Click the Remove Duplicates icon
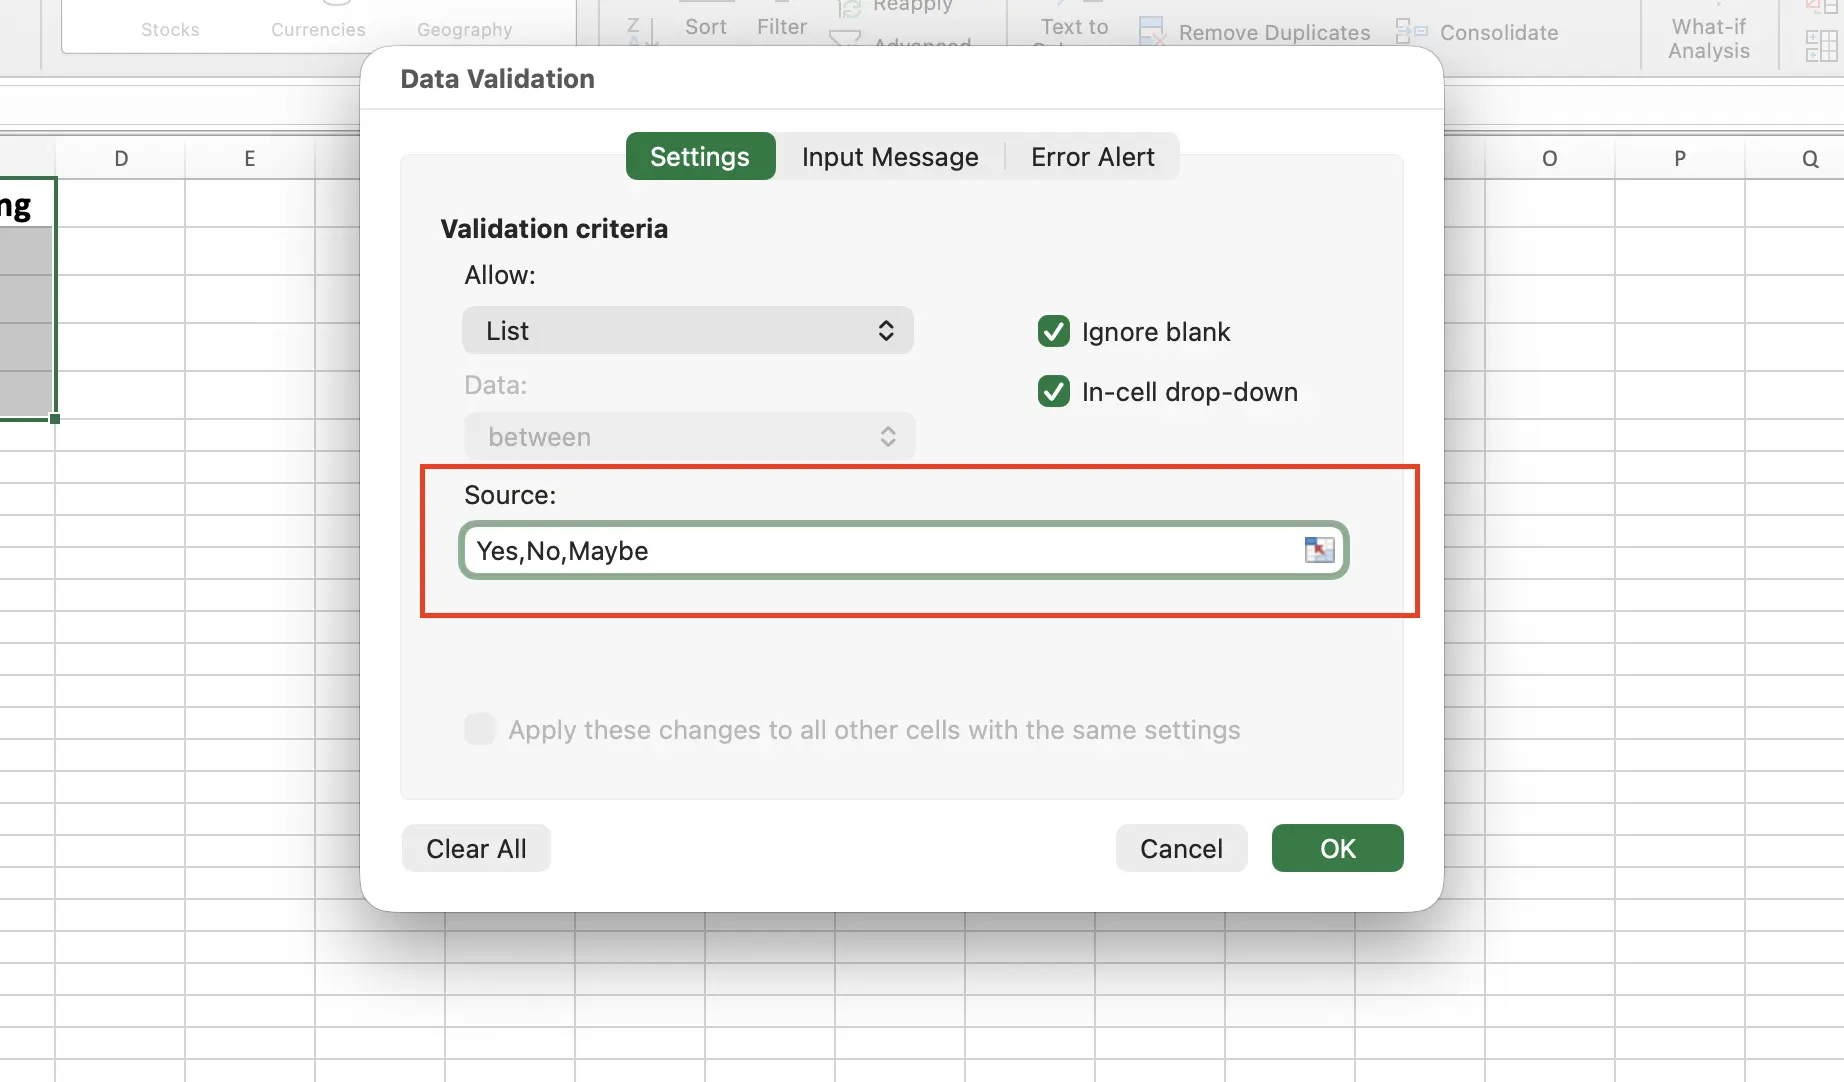Image resolution: width=1844 pixels, height=1082 pixels. tap(1153, 31)
